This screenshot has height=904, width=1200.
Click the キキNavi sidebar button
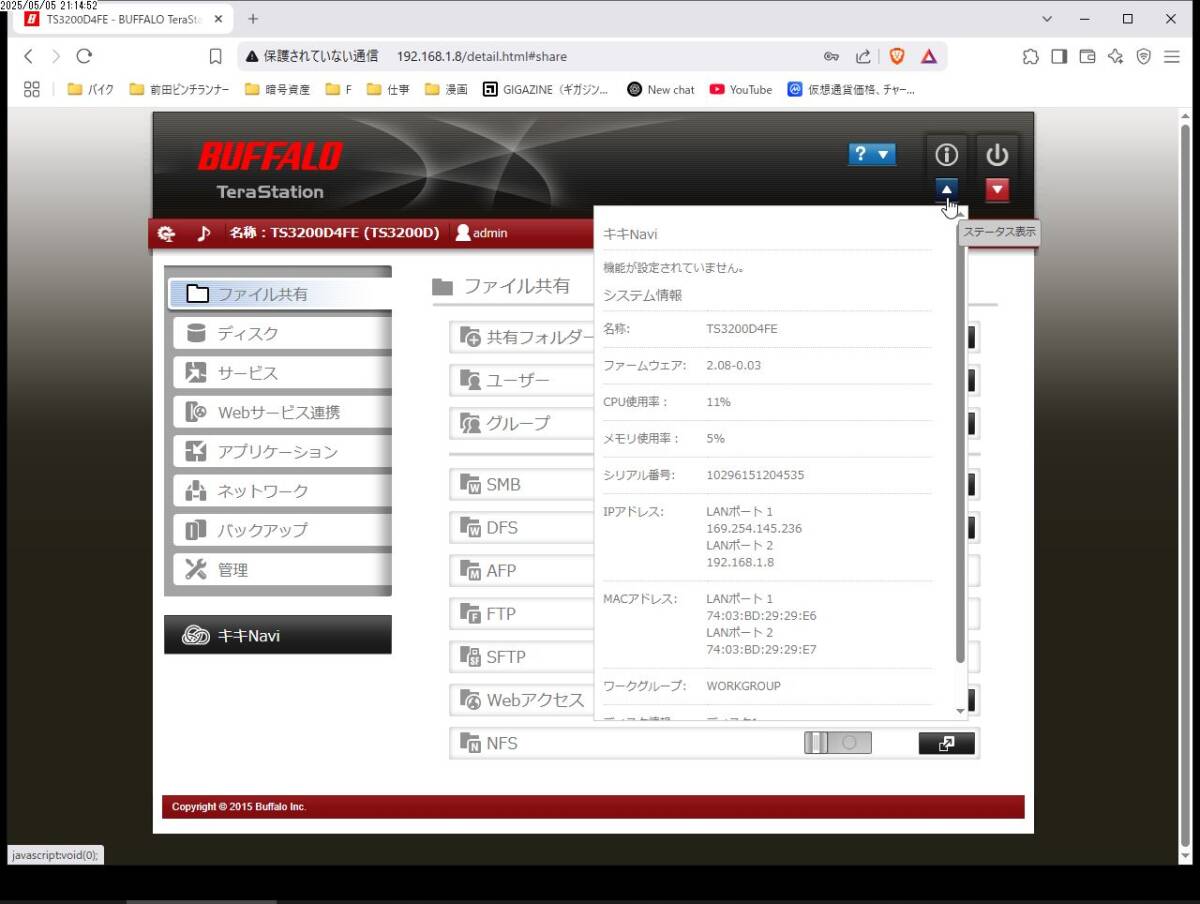click(278, 635)
